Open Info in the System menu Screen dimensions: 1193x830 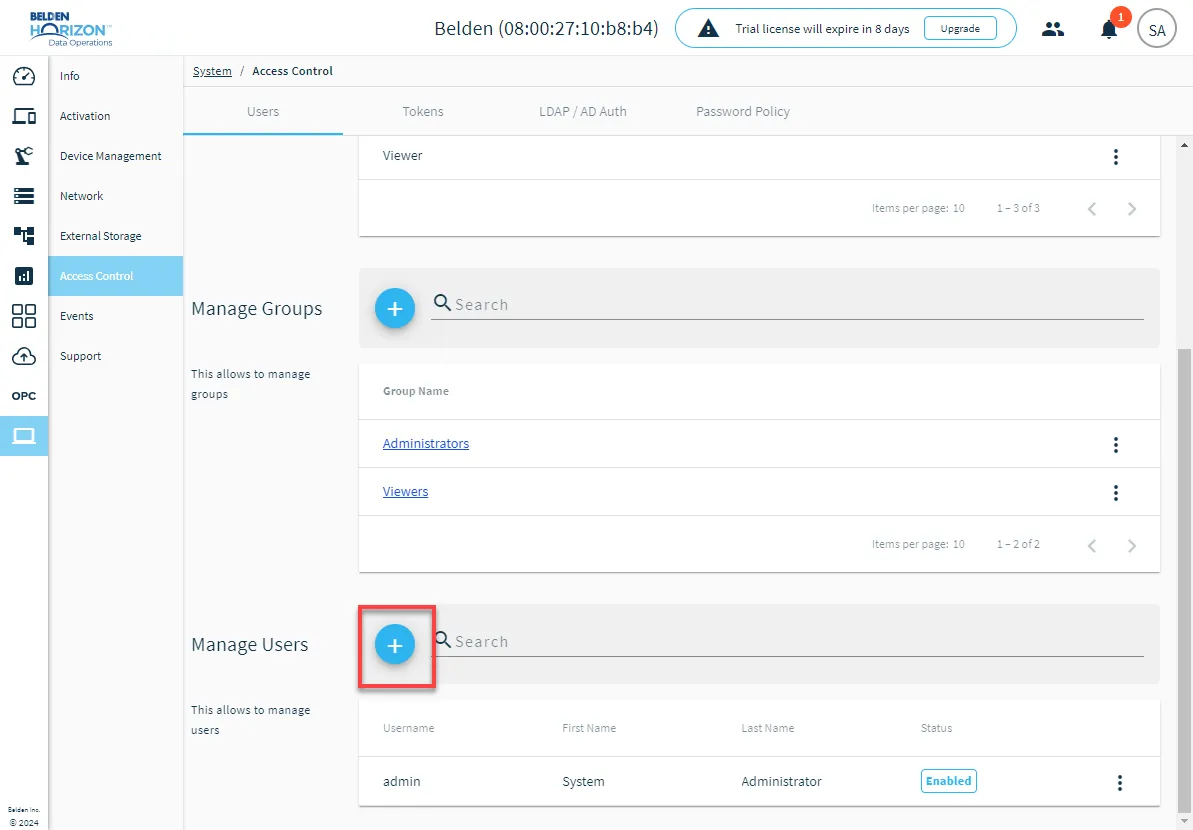tap(116, 76)
